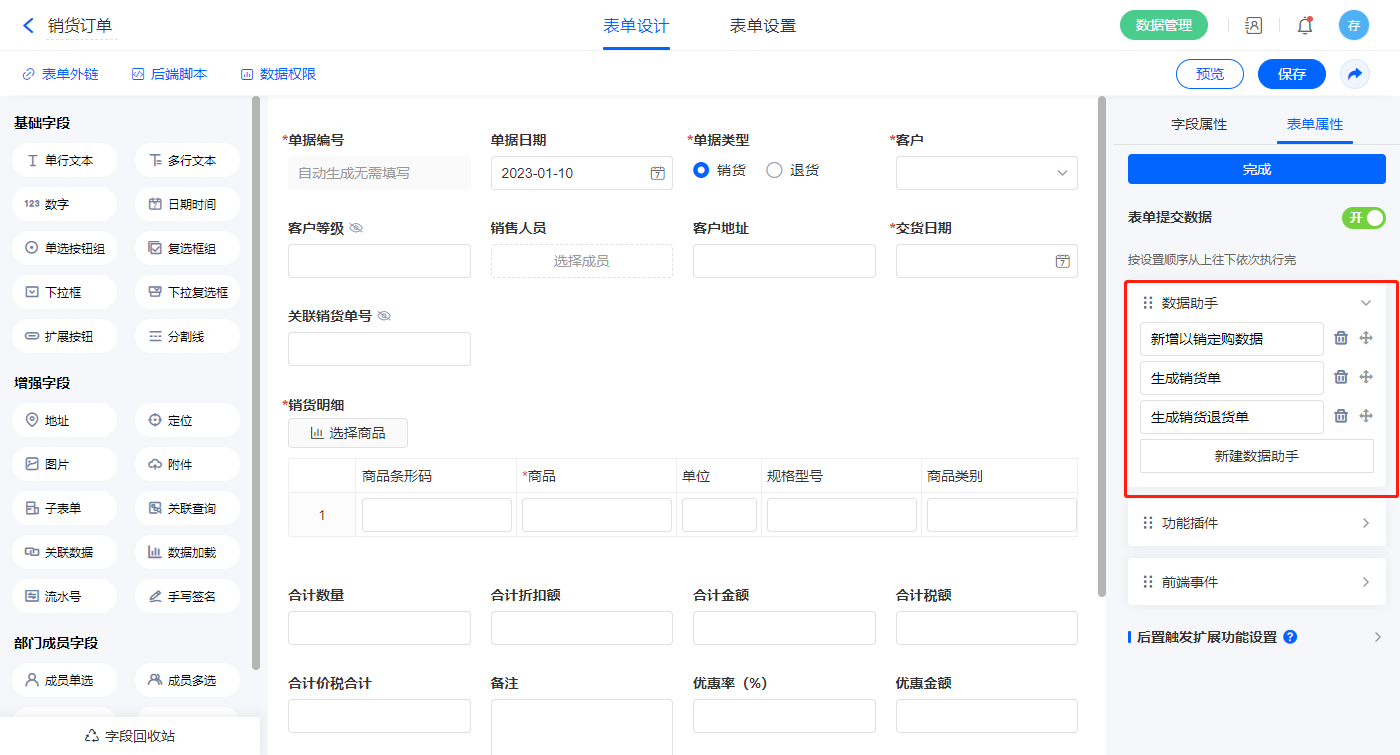Delete the 生成销货单 data assistant
1400x755 pixels.
point(1341,377)
